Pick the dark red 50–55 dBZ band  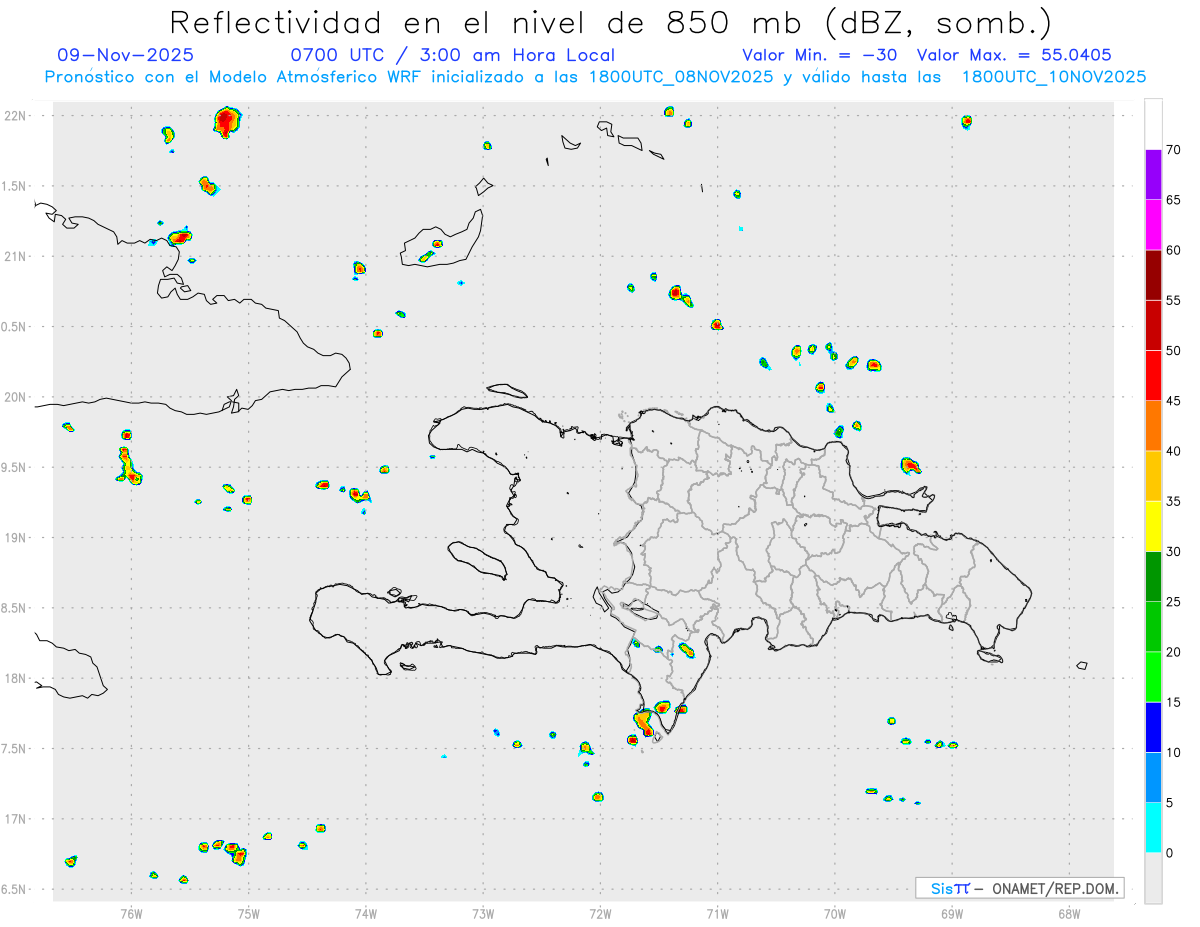tap(1153, 325)
